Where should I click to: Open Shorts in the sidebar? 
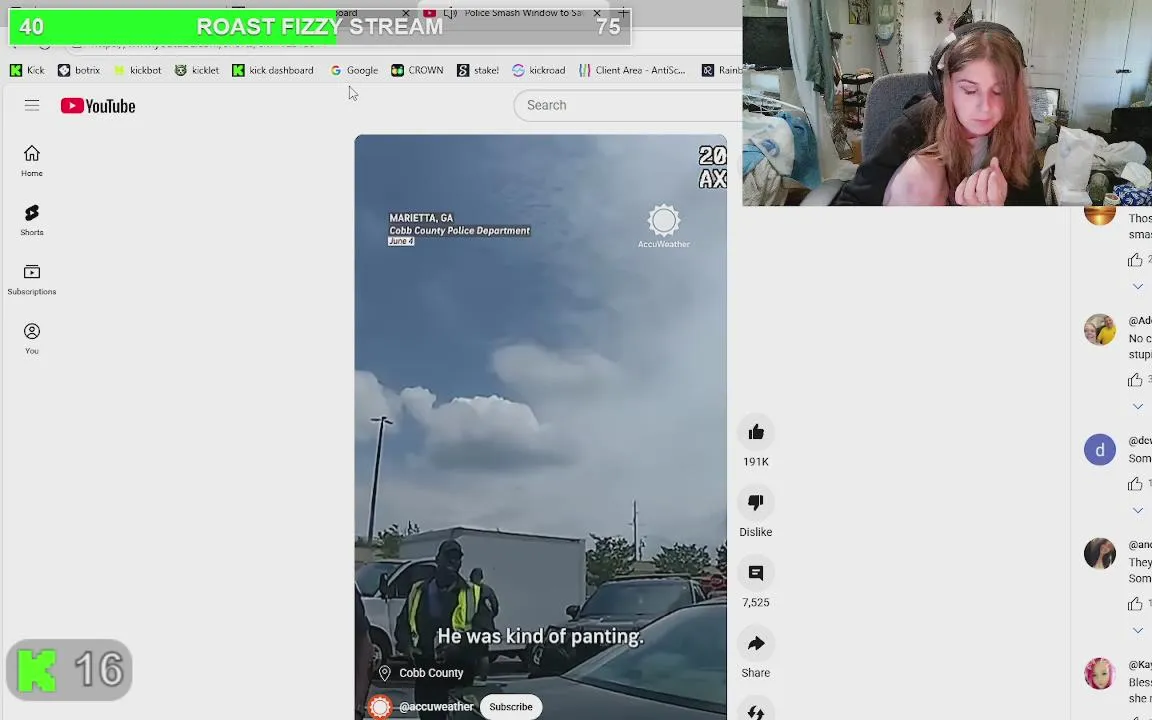(x=32, y=220)
